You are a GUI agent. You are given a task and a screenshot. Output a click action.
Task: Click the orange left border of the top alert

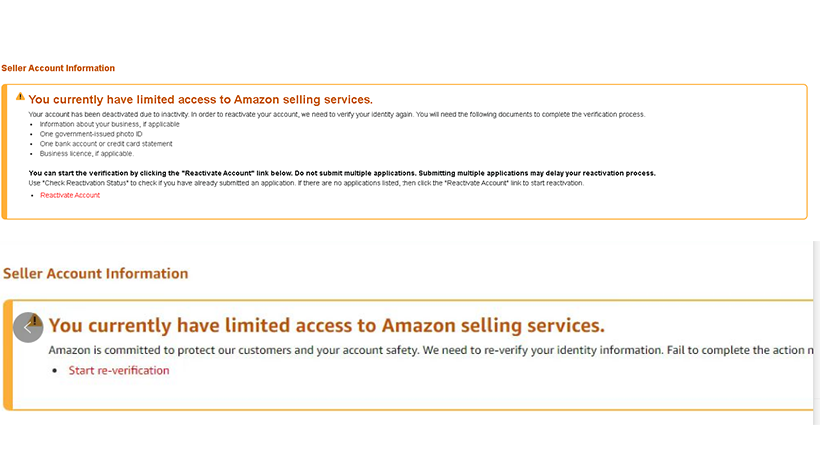[x=4, y=152]
